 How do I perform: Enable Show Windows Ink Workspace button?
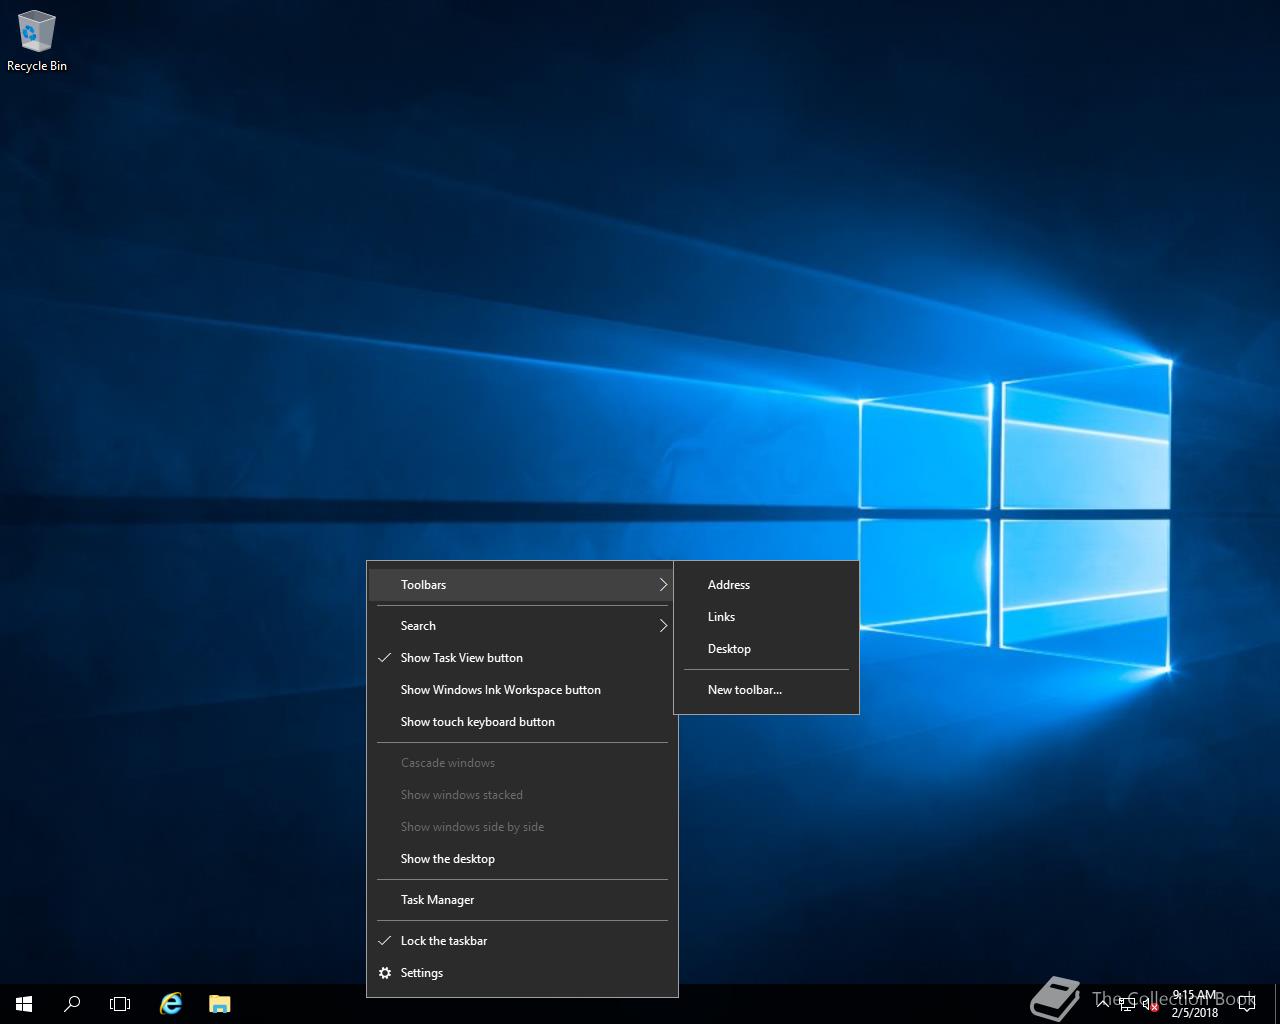pyautogui.click(x=522, y=690)
